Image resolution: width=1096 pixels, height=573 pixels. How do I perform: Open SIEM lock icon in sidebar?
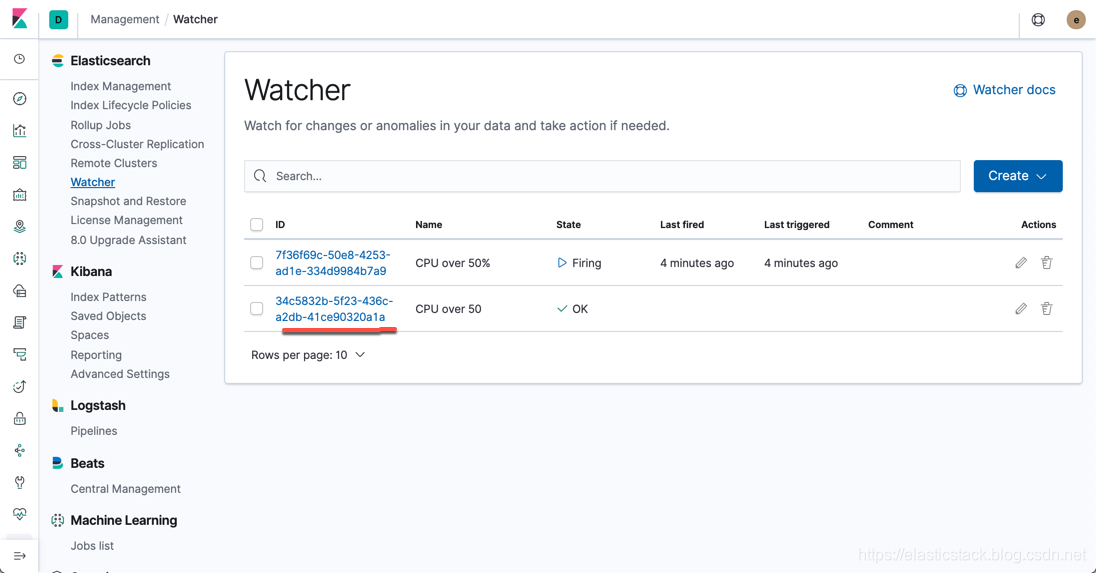[20, 419]
